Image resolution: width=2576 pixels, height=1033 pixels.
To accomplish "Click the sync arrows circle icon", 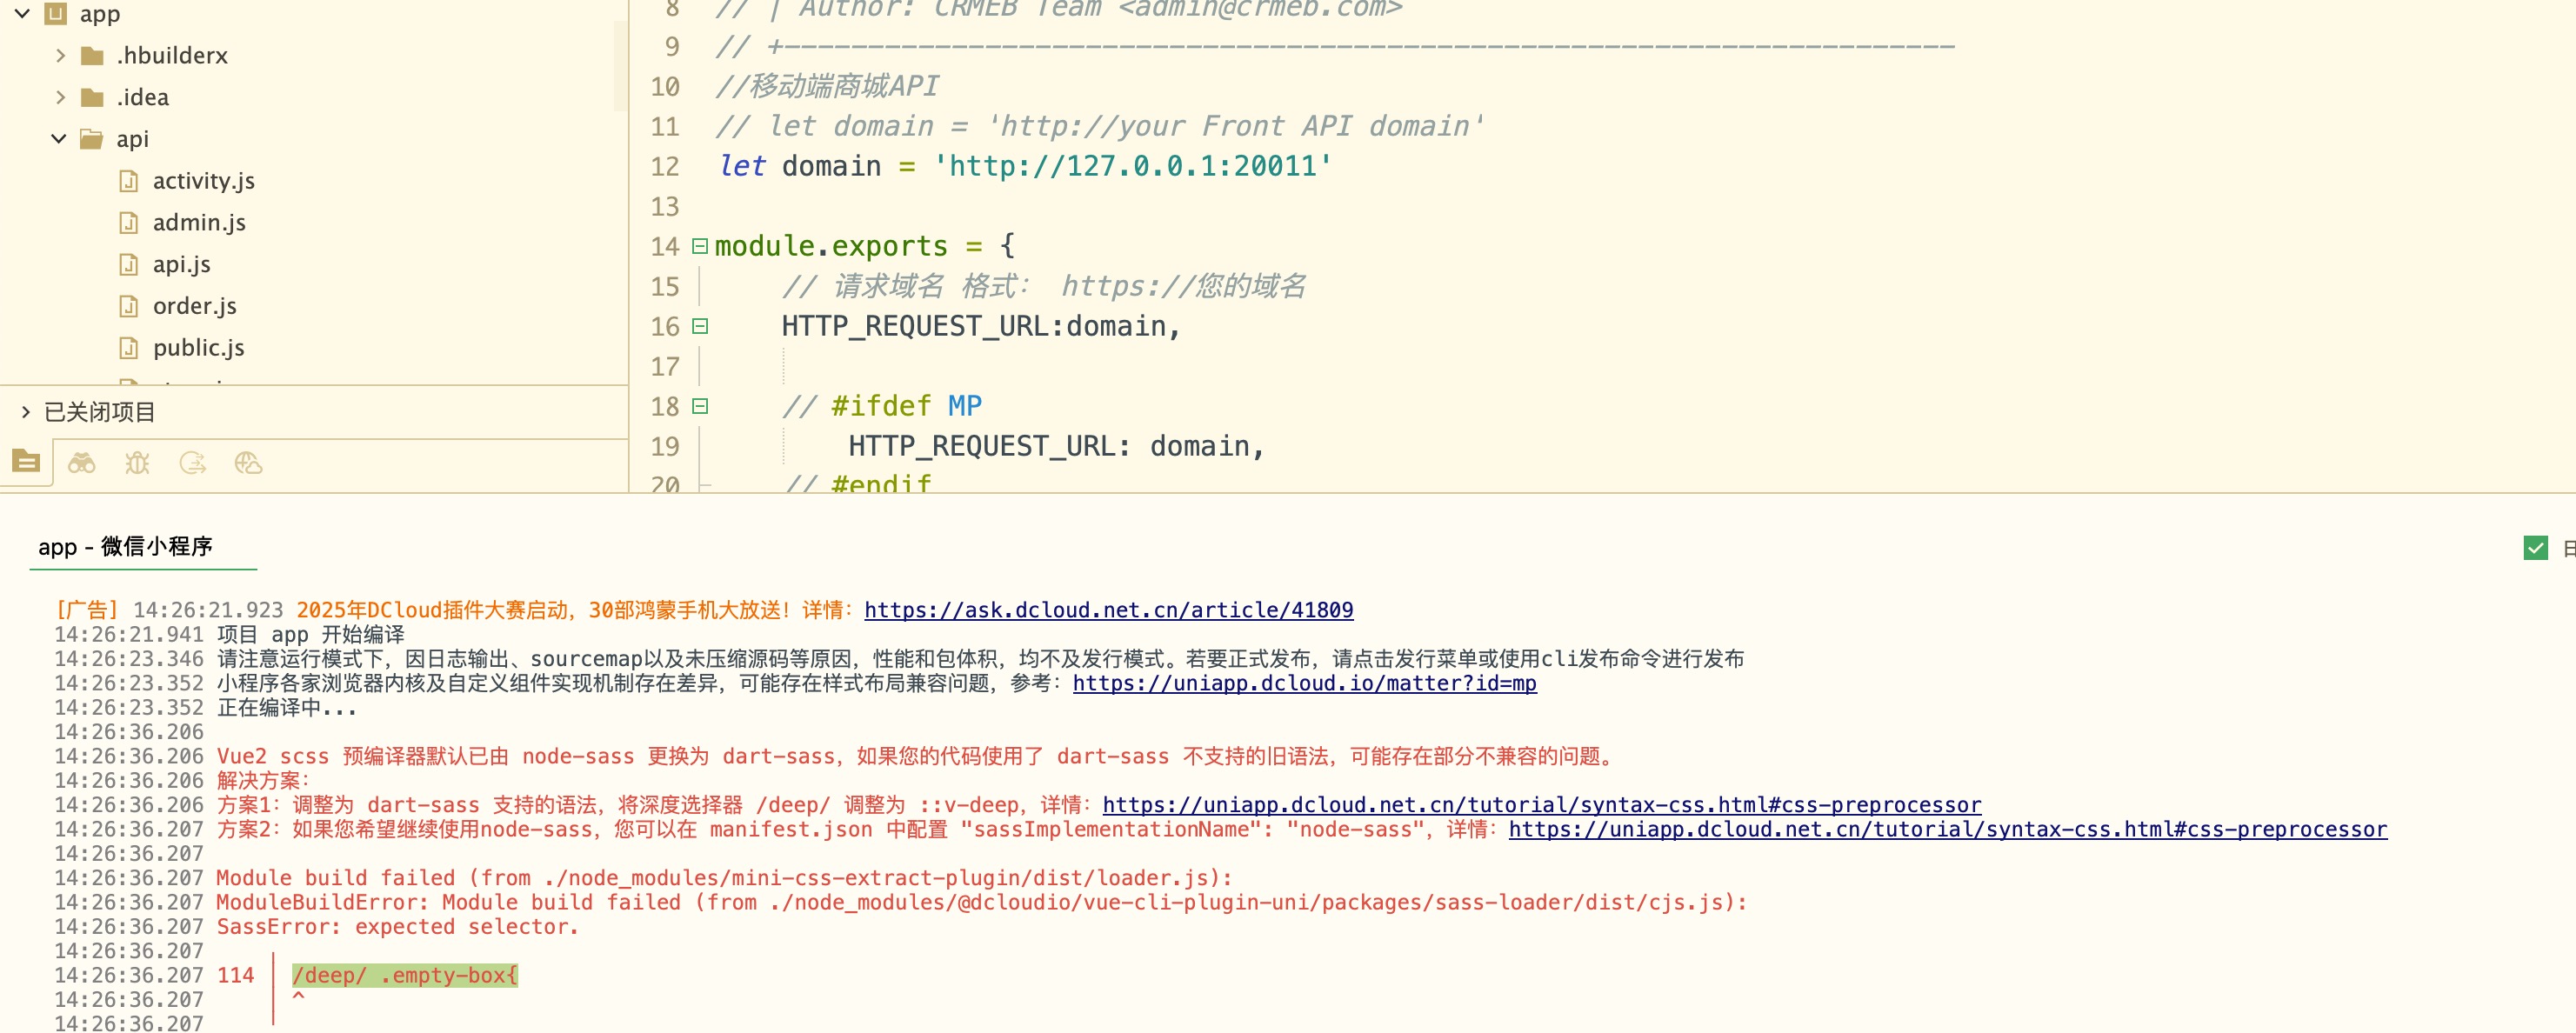I will point(192,463).
